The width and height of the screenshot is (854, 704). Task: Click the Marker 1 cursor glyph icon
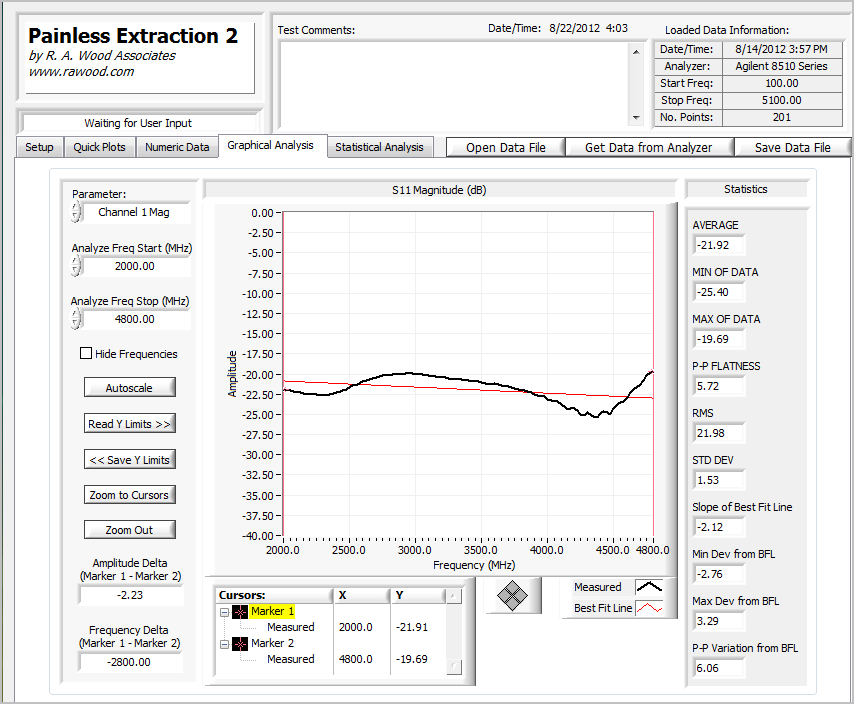pos(240,612)
